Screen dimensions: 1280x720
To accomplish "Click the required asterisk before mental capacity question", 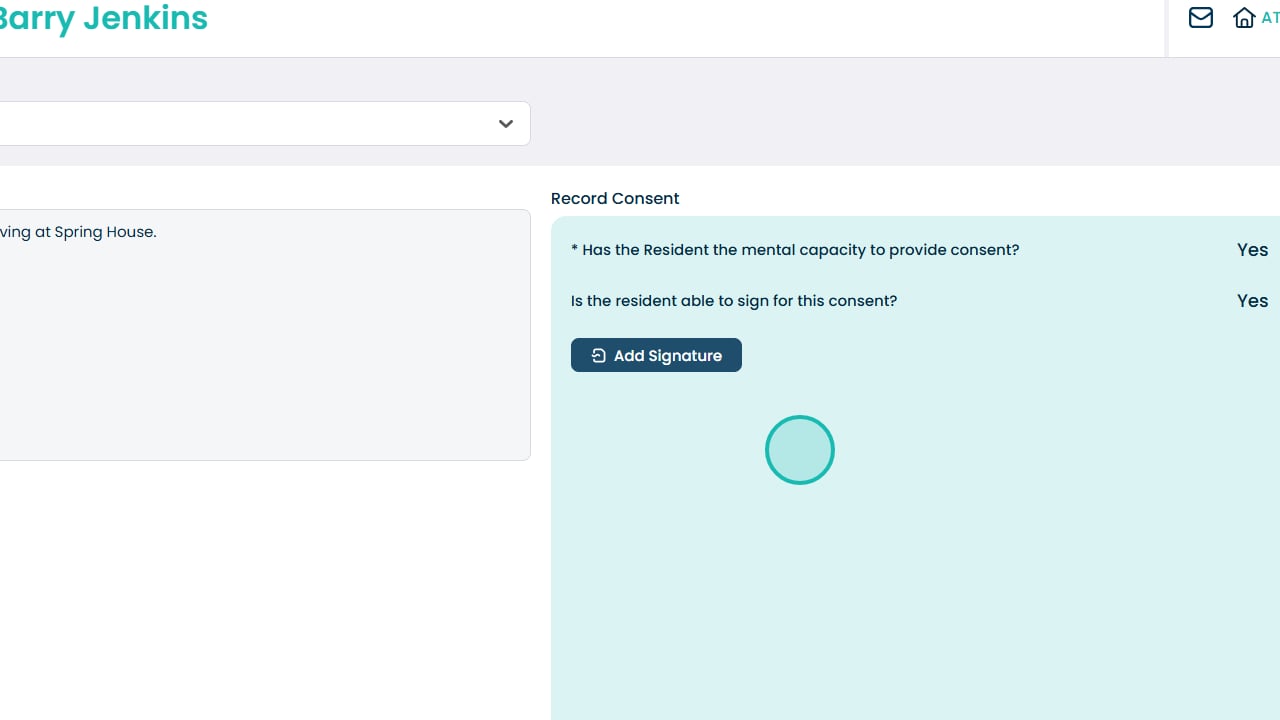I will pyautogui.click(x=575, y=250).
